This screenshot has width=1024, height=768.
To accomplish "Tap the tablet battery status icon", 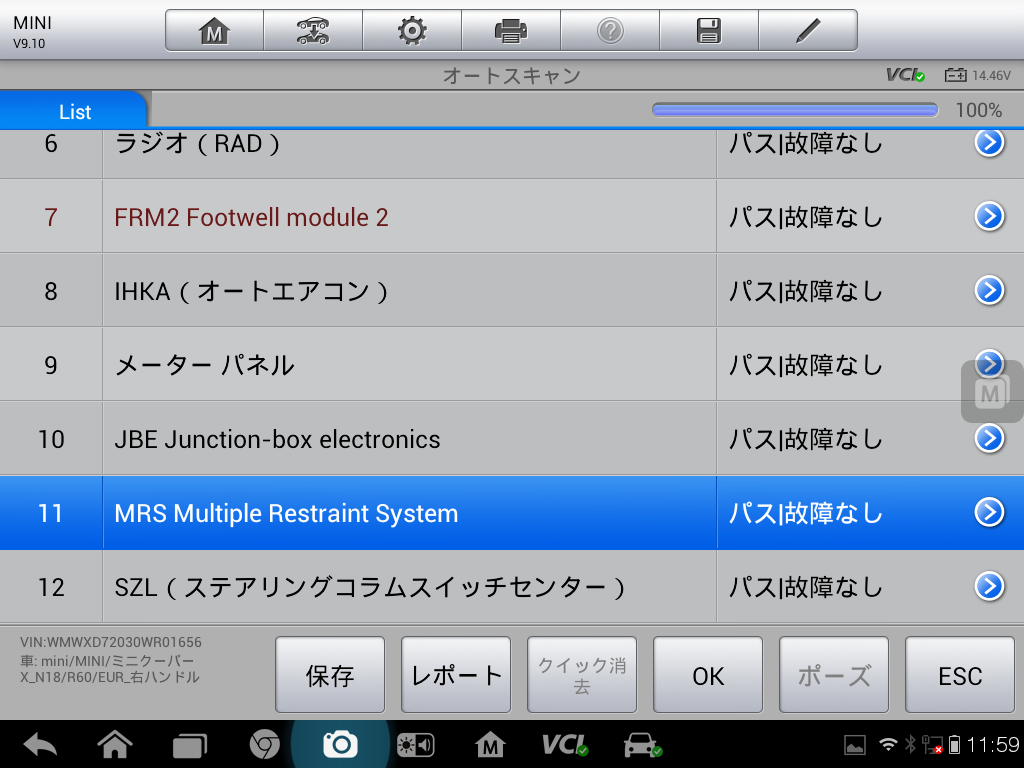I will [x=954, y=744].
